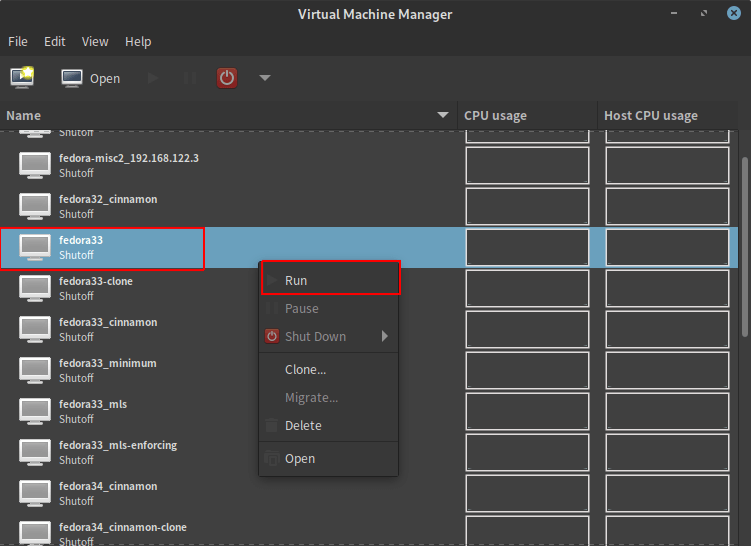Click the fedora33 monitor icon
The width and height of the screenshot is (751, 546).
pyautogui.click(x=35, y=248)
